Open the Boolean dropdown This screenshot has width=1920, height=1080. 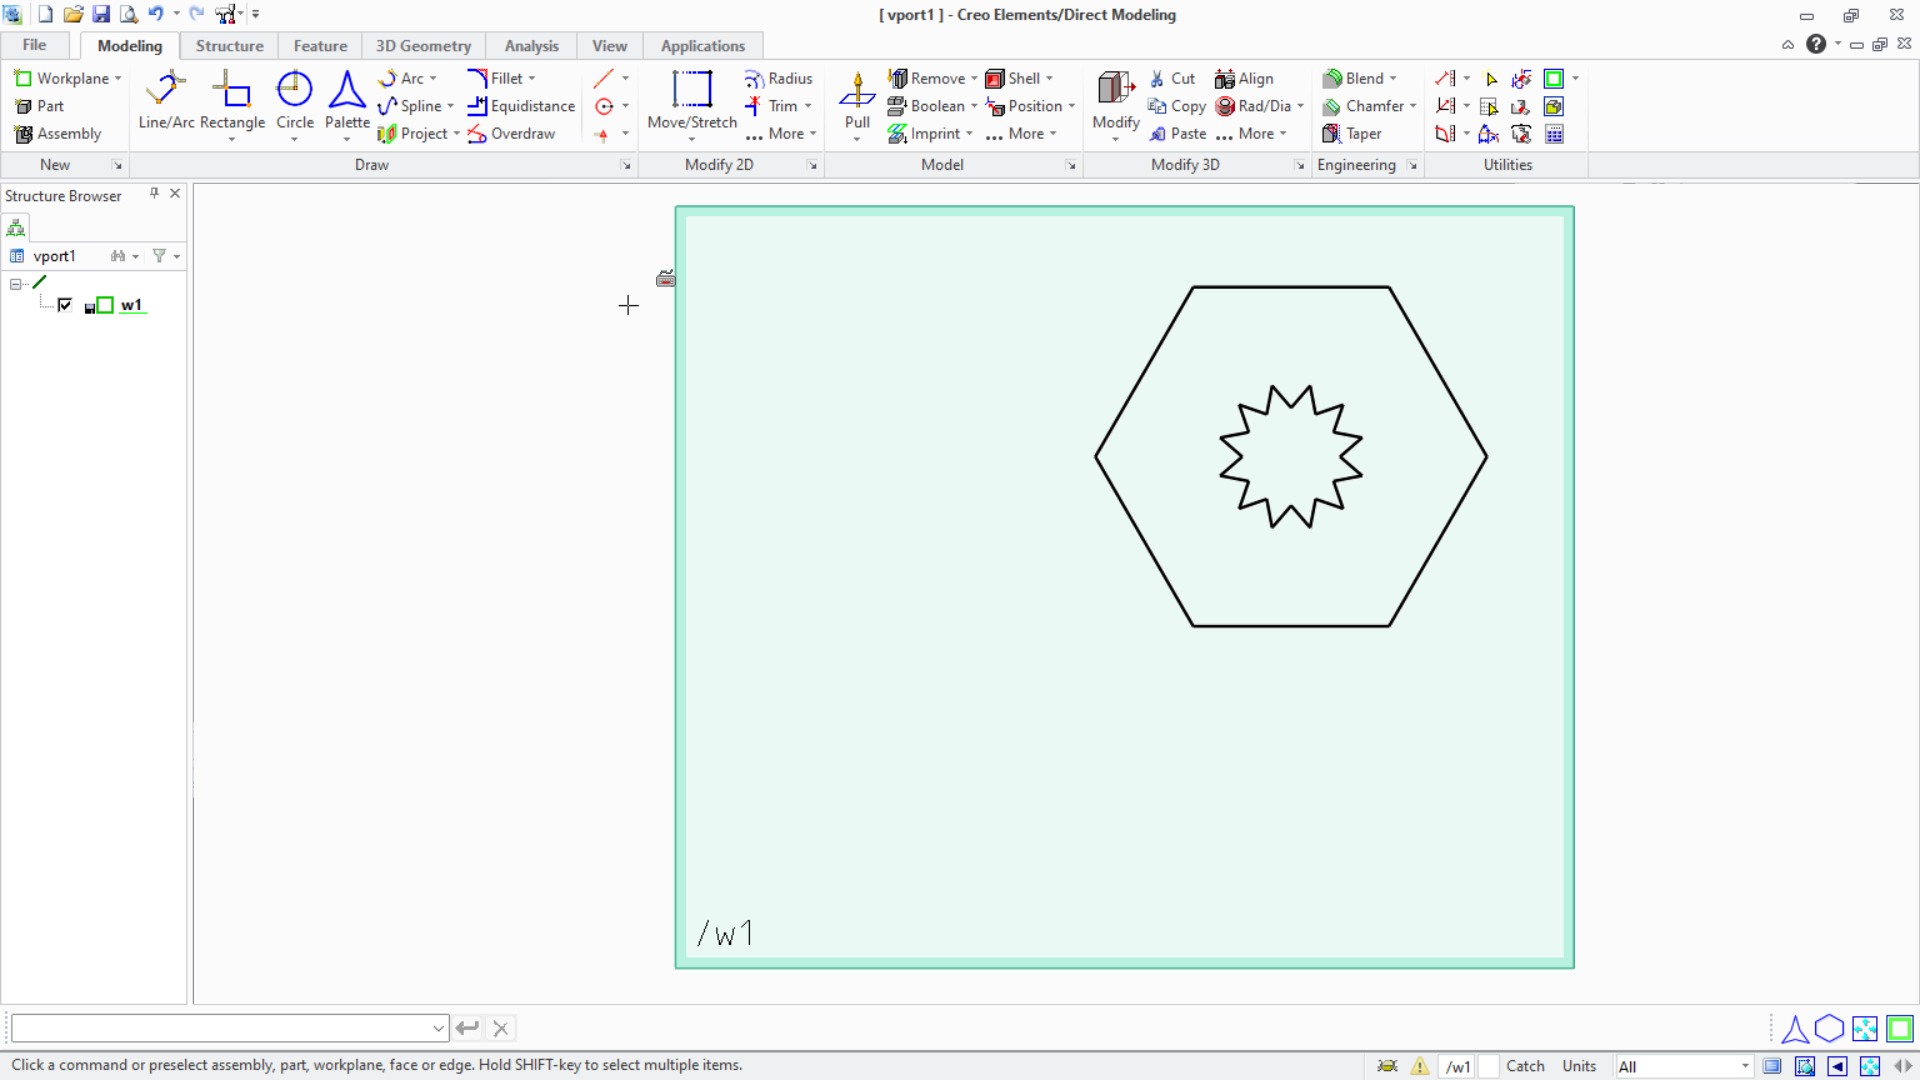point(974,106)
